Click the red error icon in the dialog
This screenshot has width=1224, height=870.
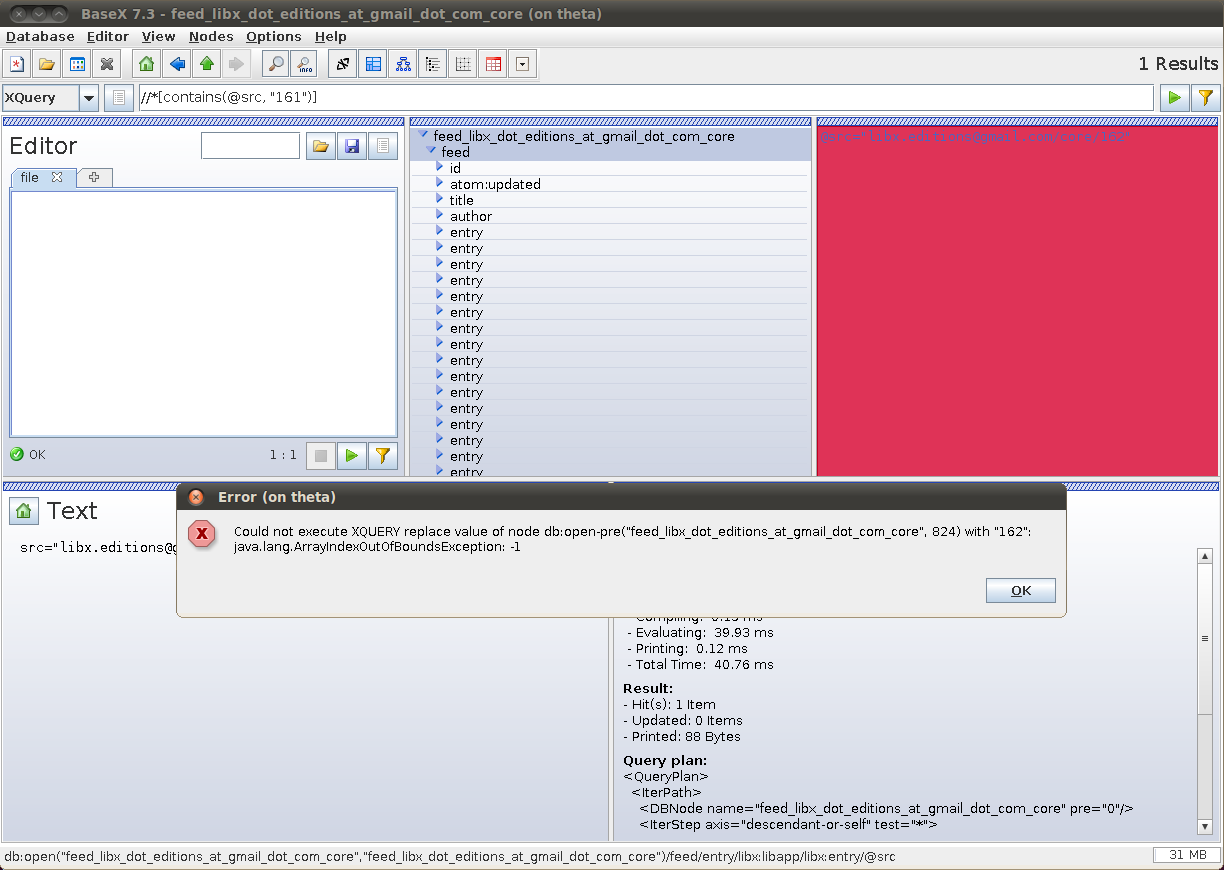[203, 535]
